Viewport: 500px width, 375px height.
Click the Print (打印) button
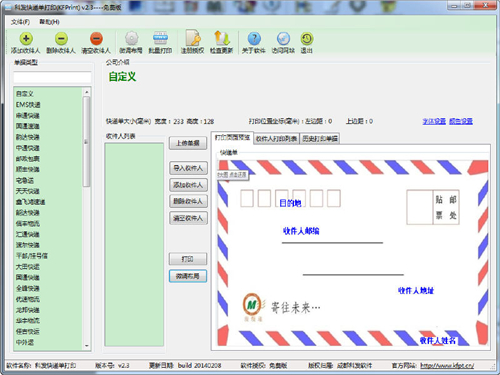pos(188,259)
